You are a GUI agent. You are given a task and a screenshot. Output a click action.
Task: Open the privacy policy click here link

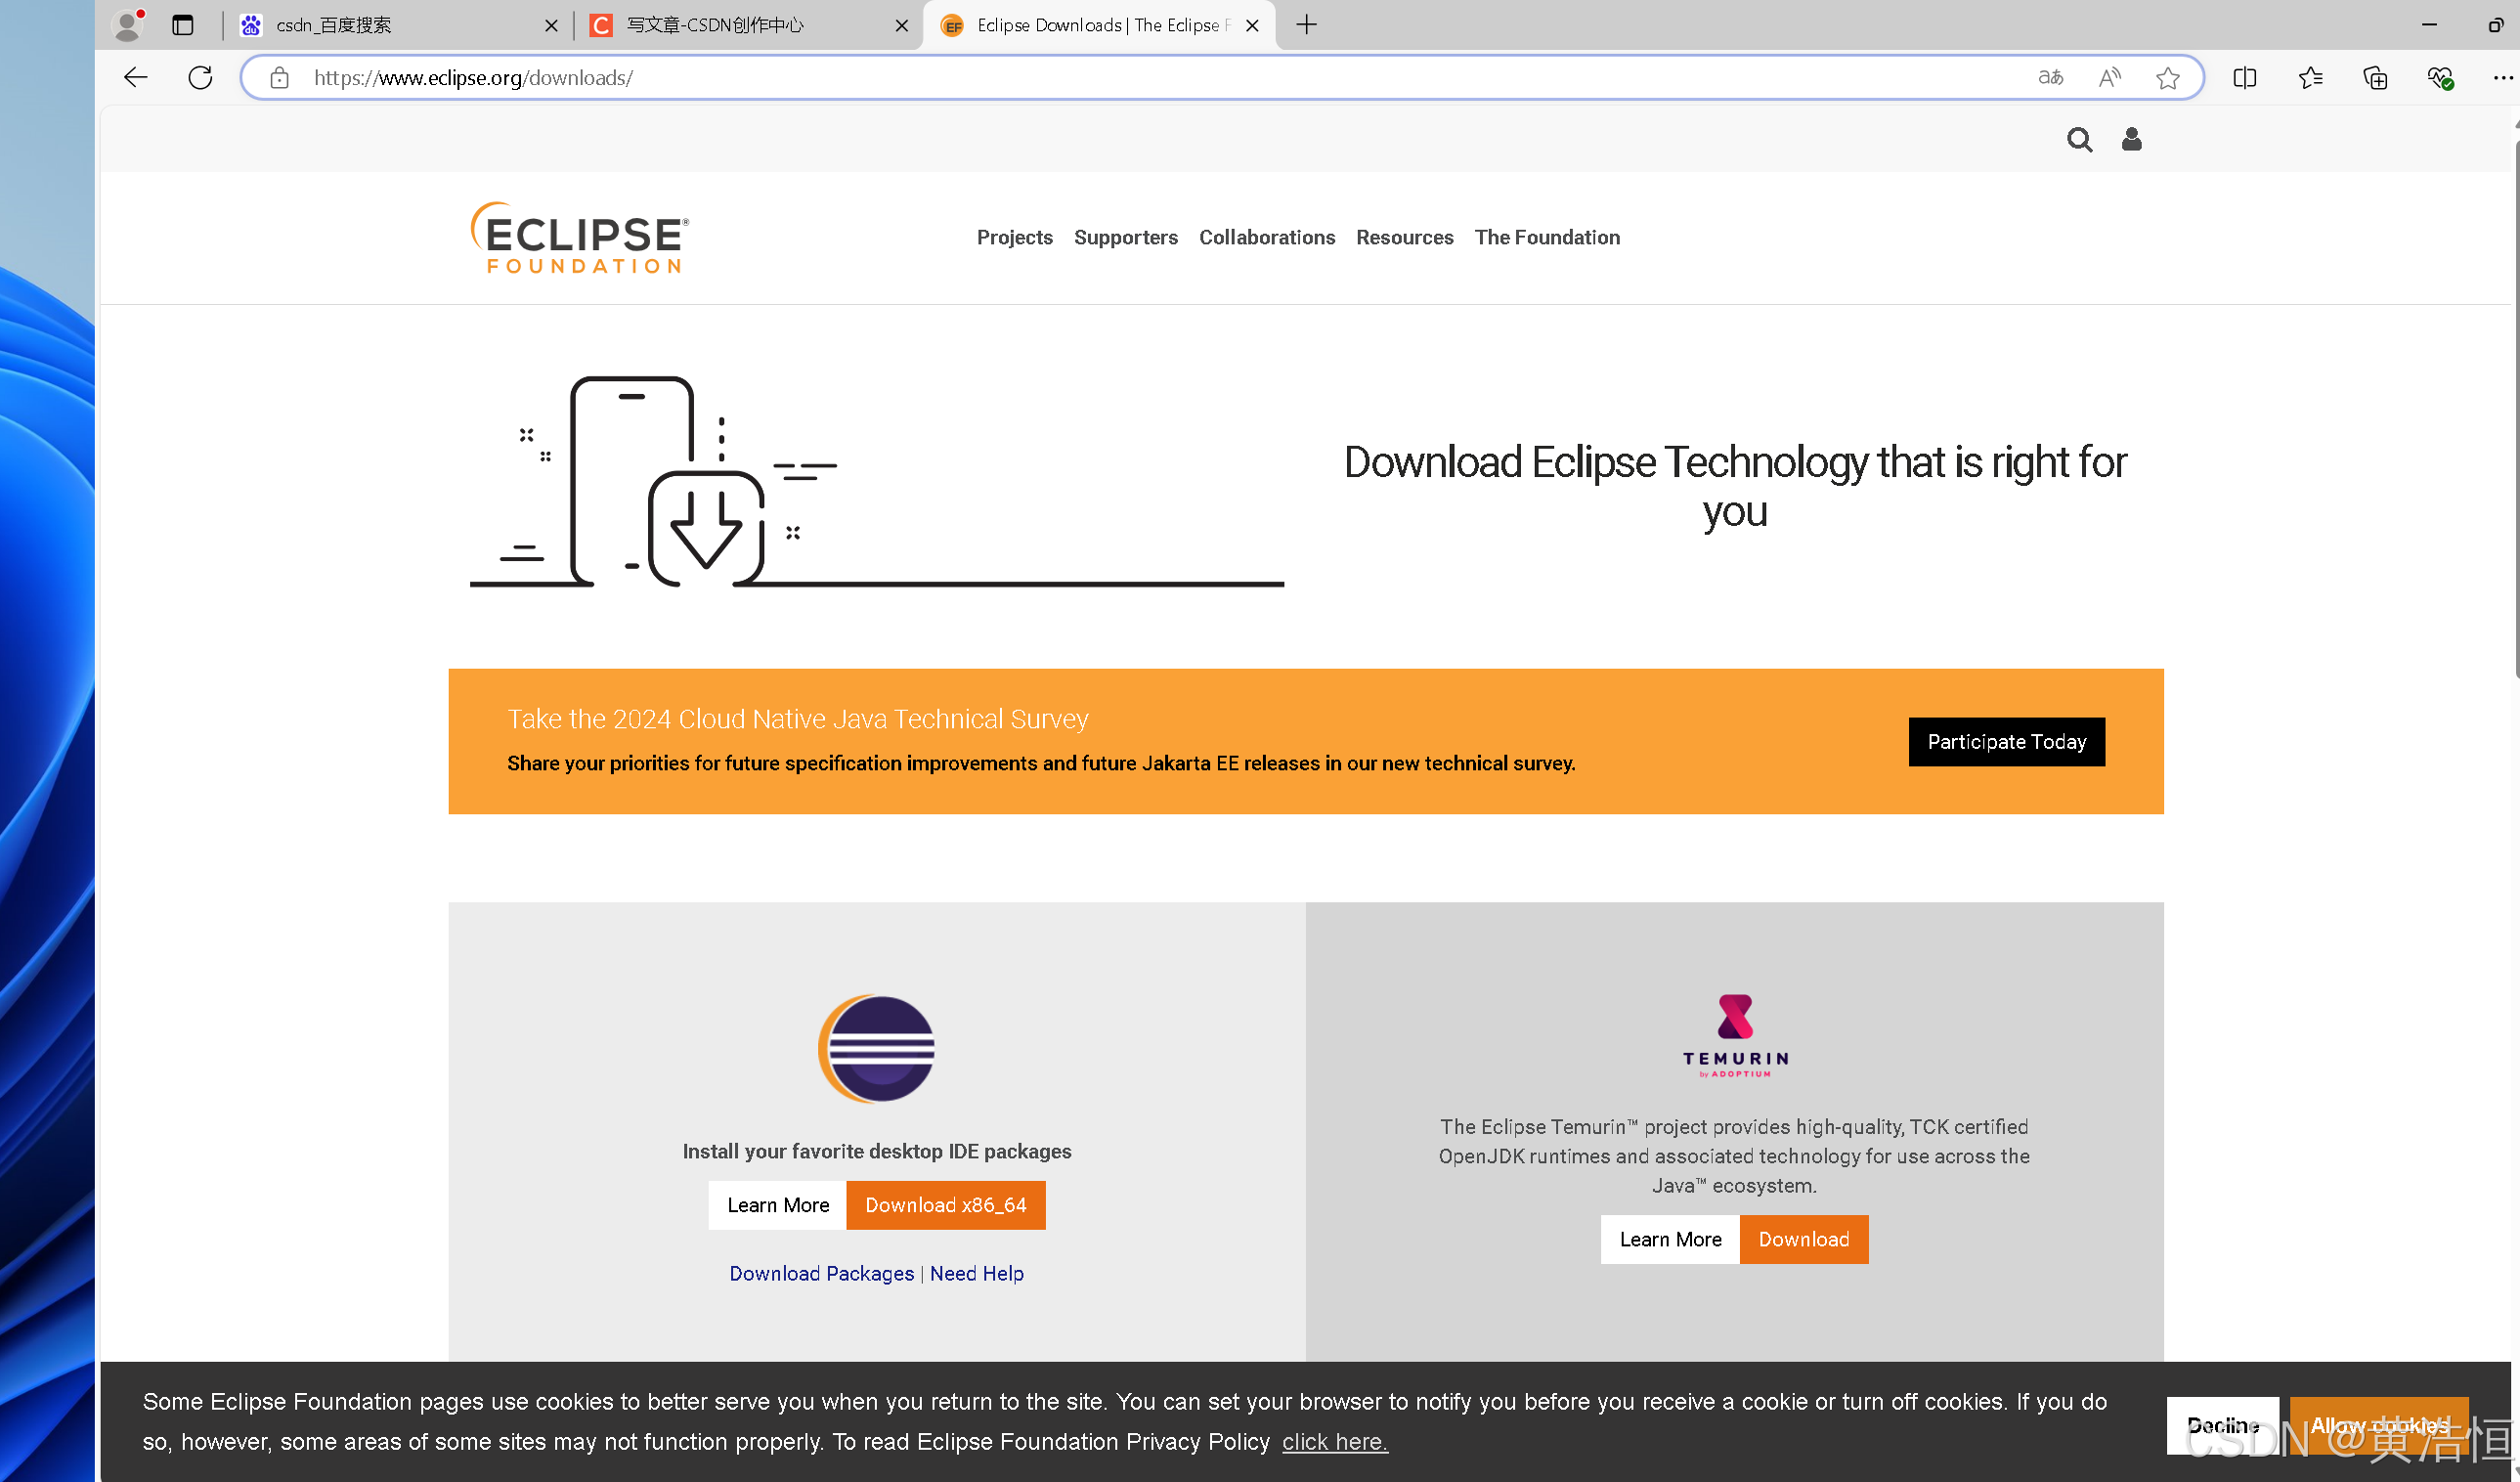(x=1334, y=1441)
